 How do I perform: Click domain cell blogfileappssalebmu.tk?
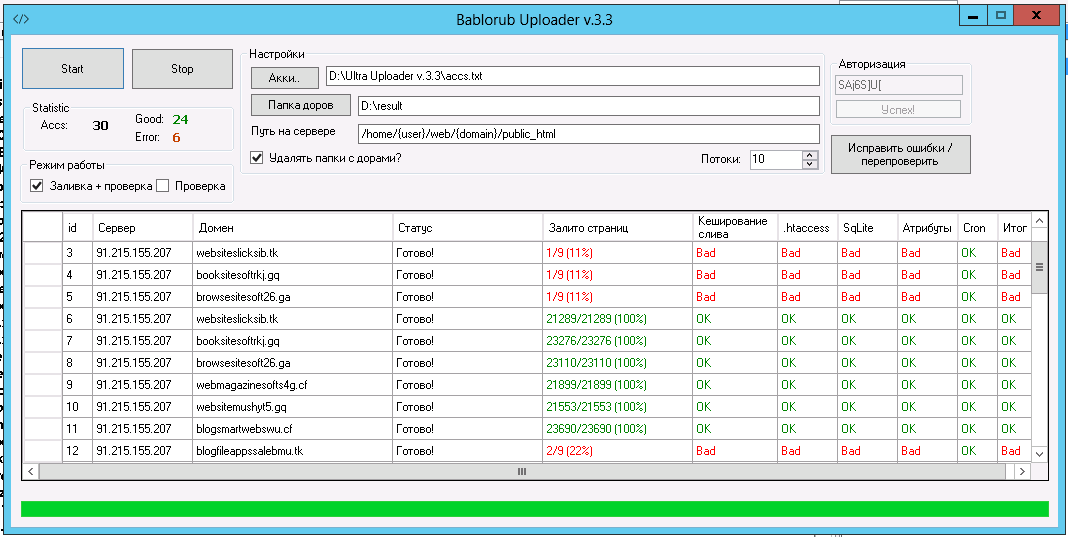click(x=292, y=450)
